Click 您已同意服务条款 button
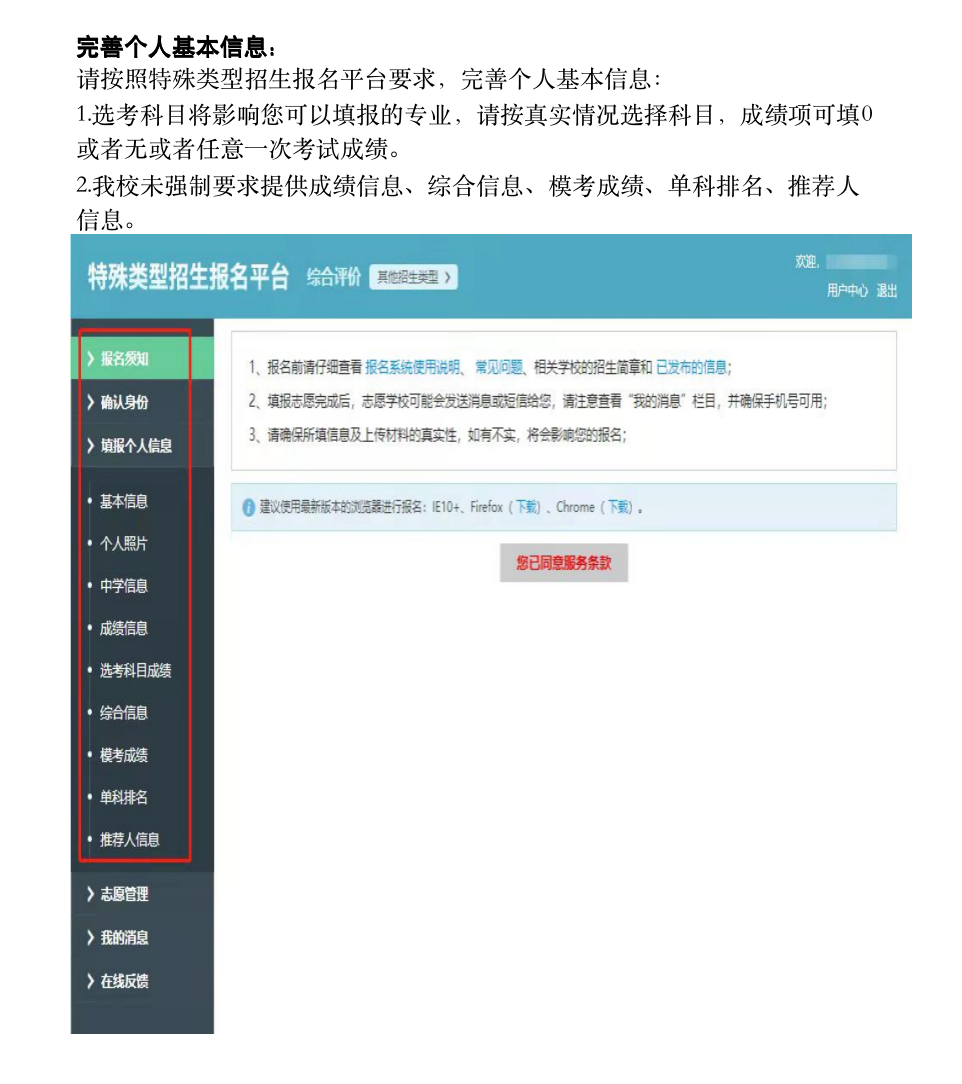This screenshot has height=1084, width=962. 564,563
